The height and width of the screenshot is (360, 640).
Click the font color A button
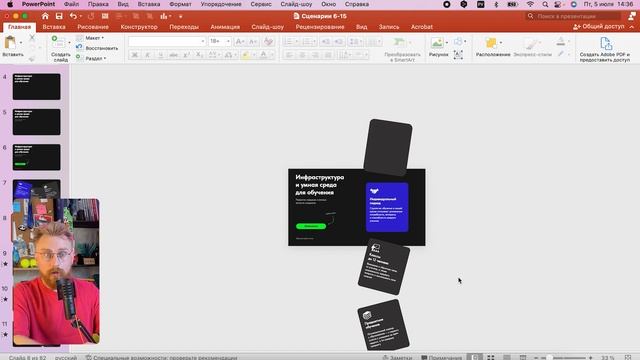click(x=263, y=55)
